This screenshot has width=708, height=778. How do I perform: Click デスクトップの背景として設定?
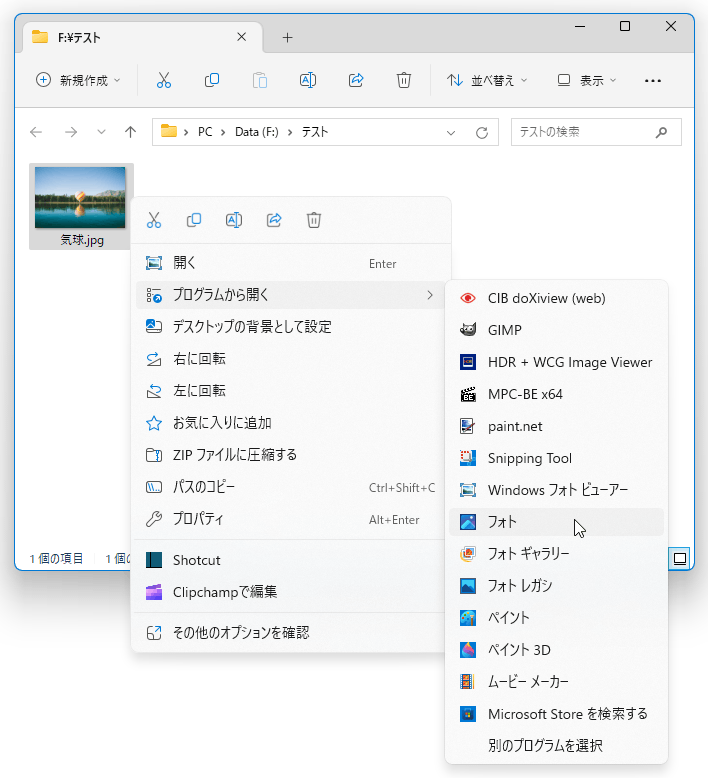point(291,326)
